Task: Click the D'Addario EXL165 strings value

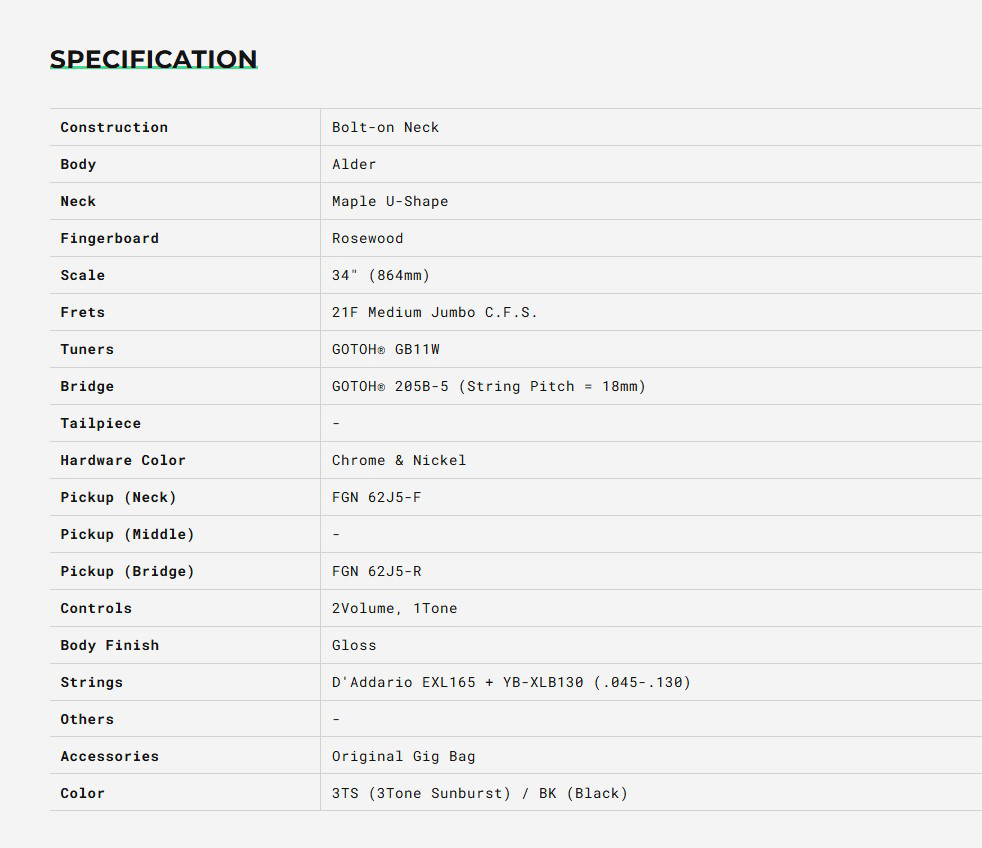Action: tap(511, 682)
